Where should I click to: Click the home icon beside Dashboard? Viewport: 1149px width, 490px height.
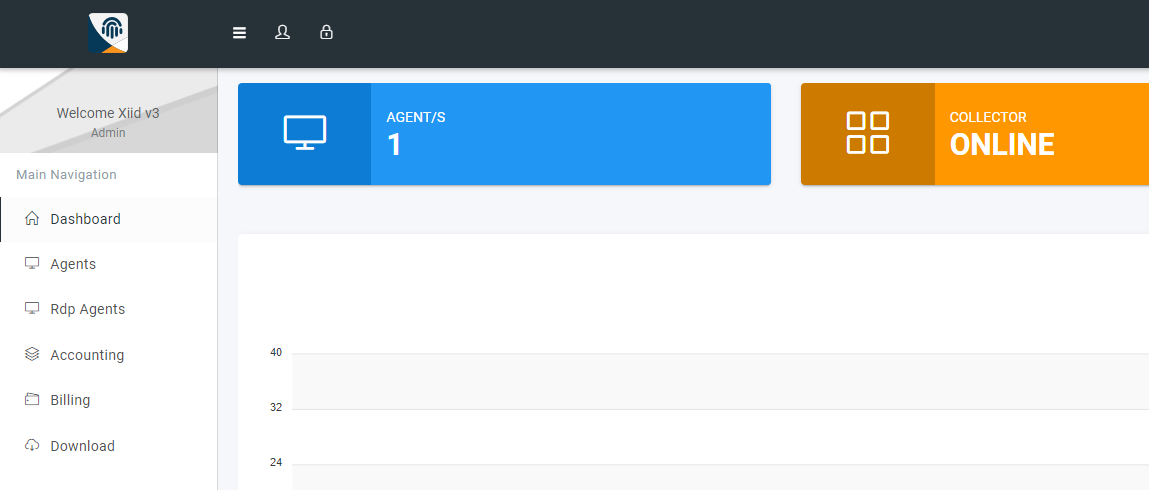pos(32,219)
